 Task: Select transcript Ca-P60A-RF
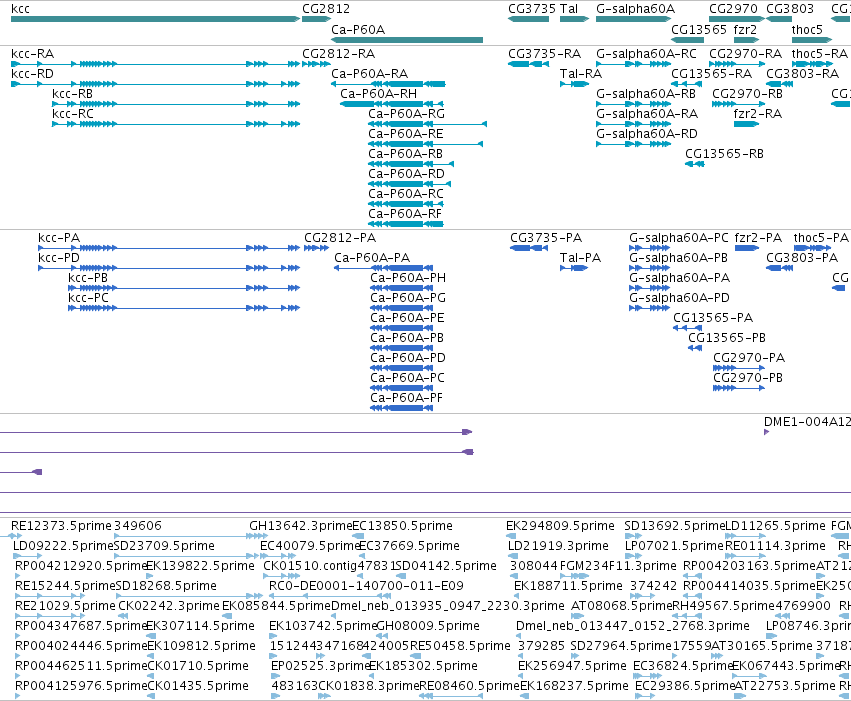coord(405,214)
